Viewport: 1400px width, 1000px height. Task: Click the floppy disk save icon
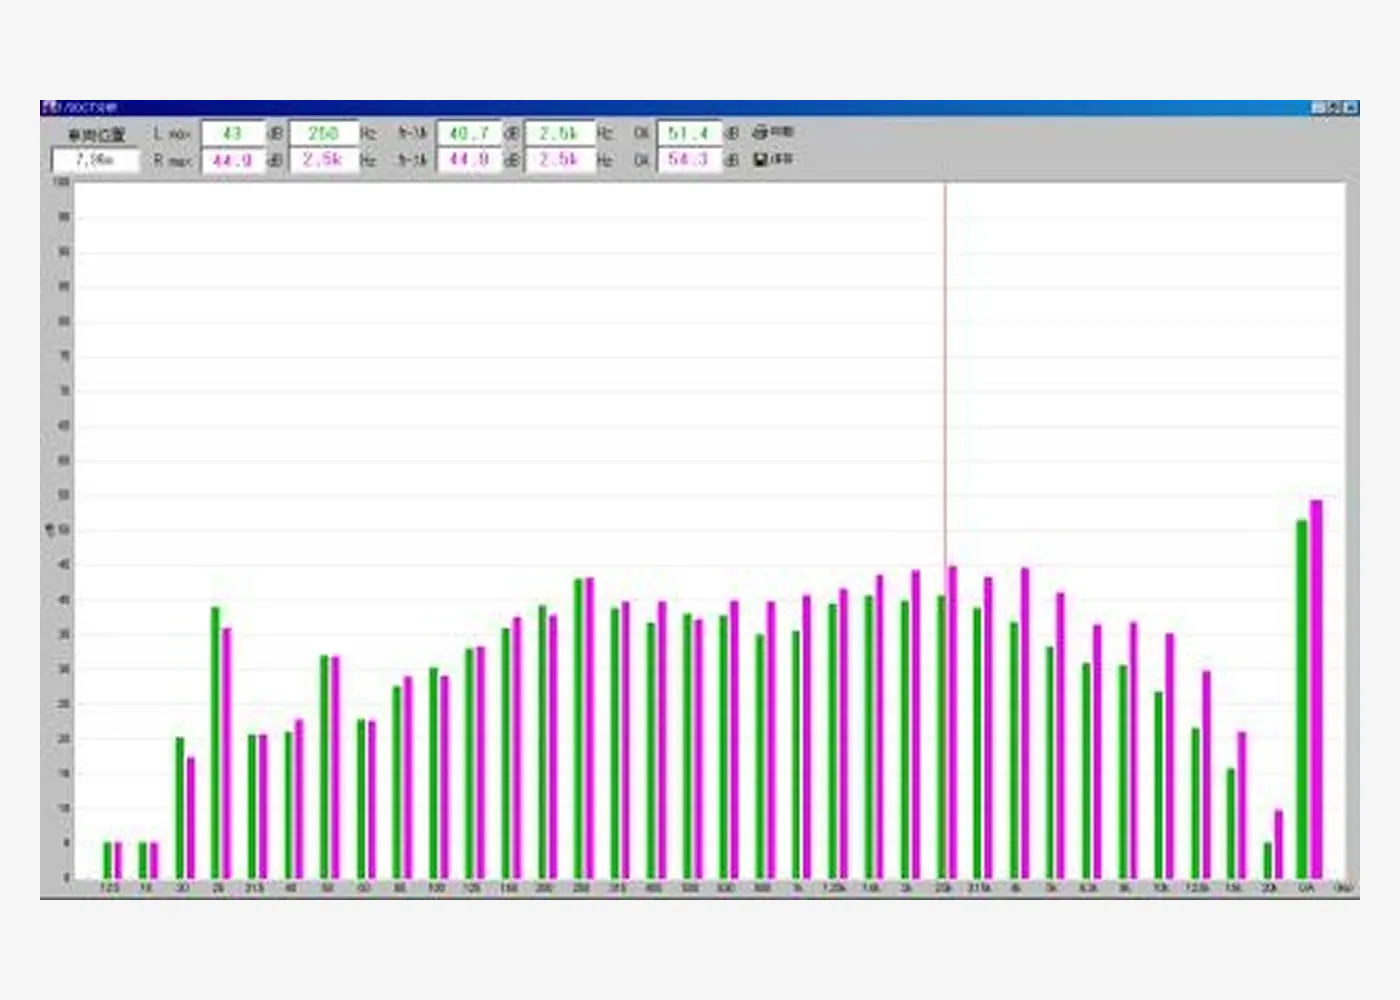click(x=761, y=159)
